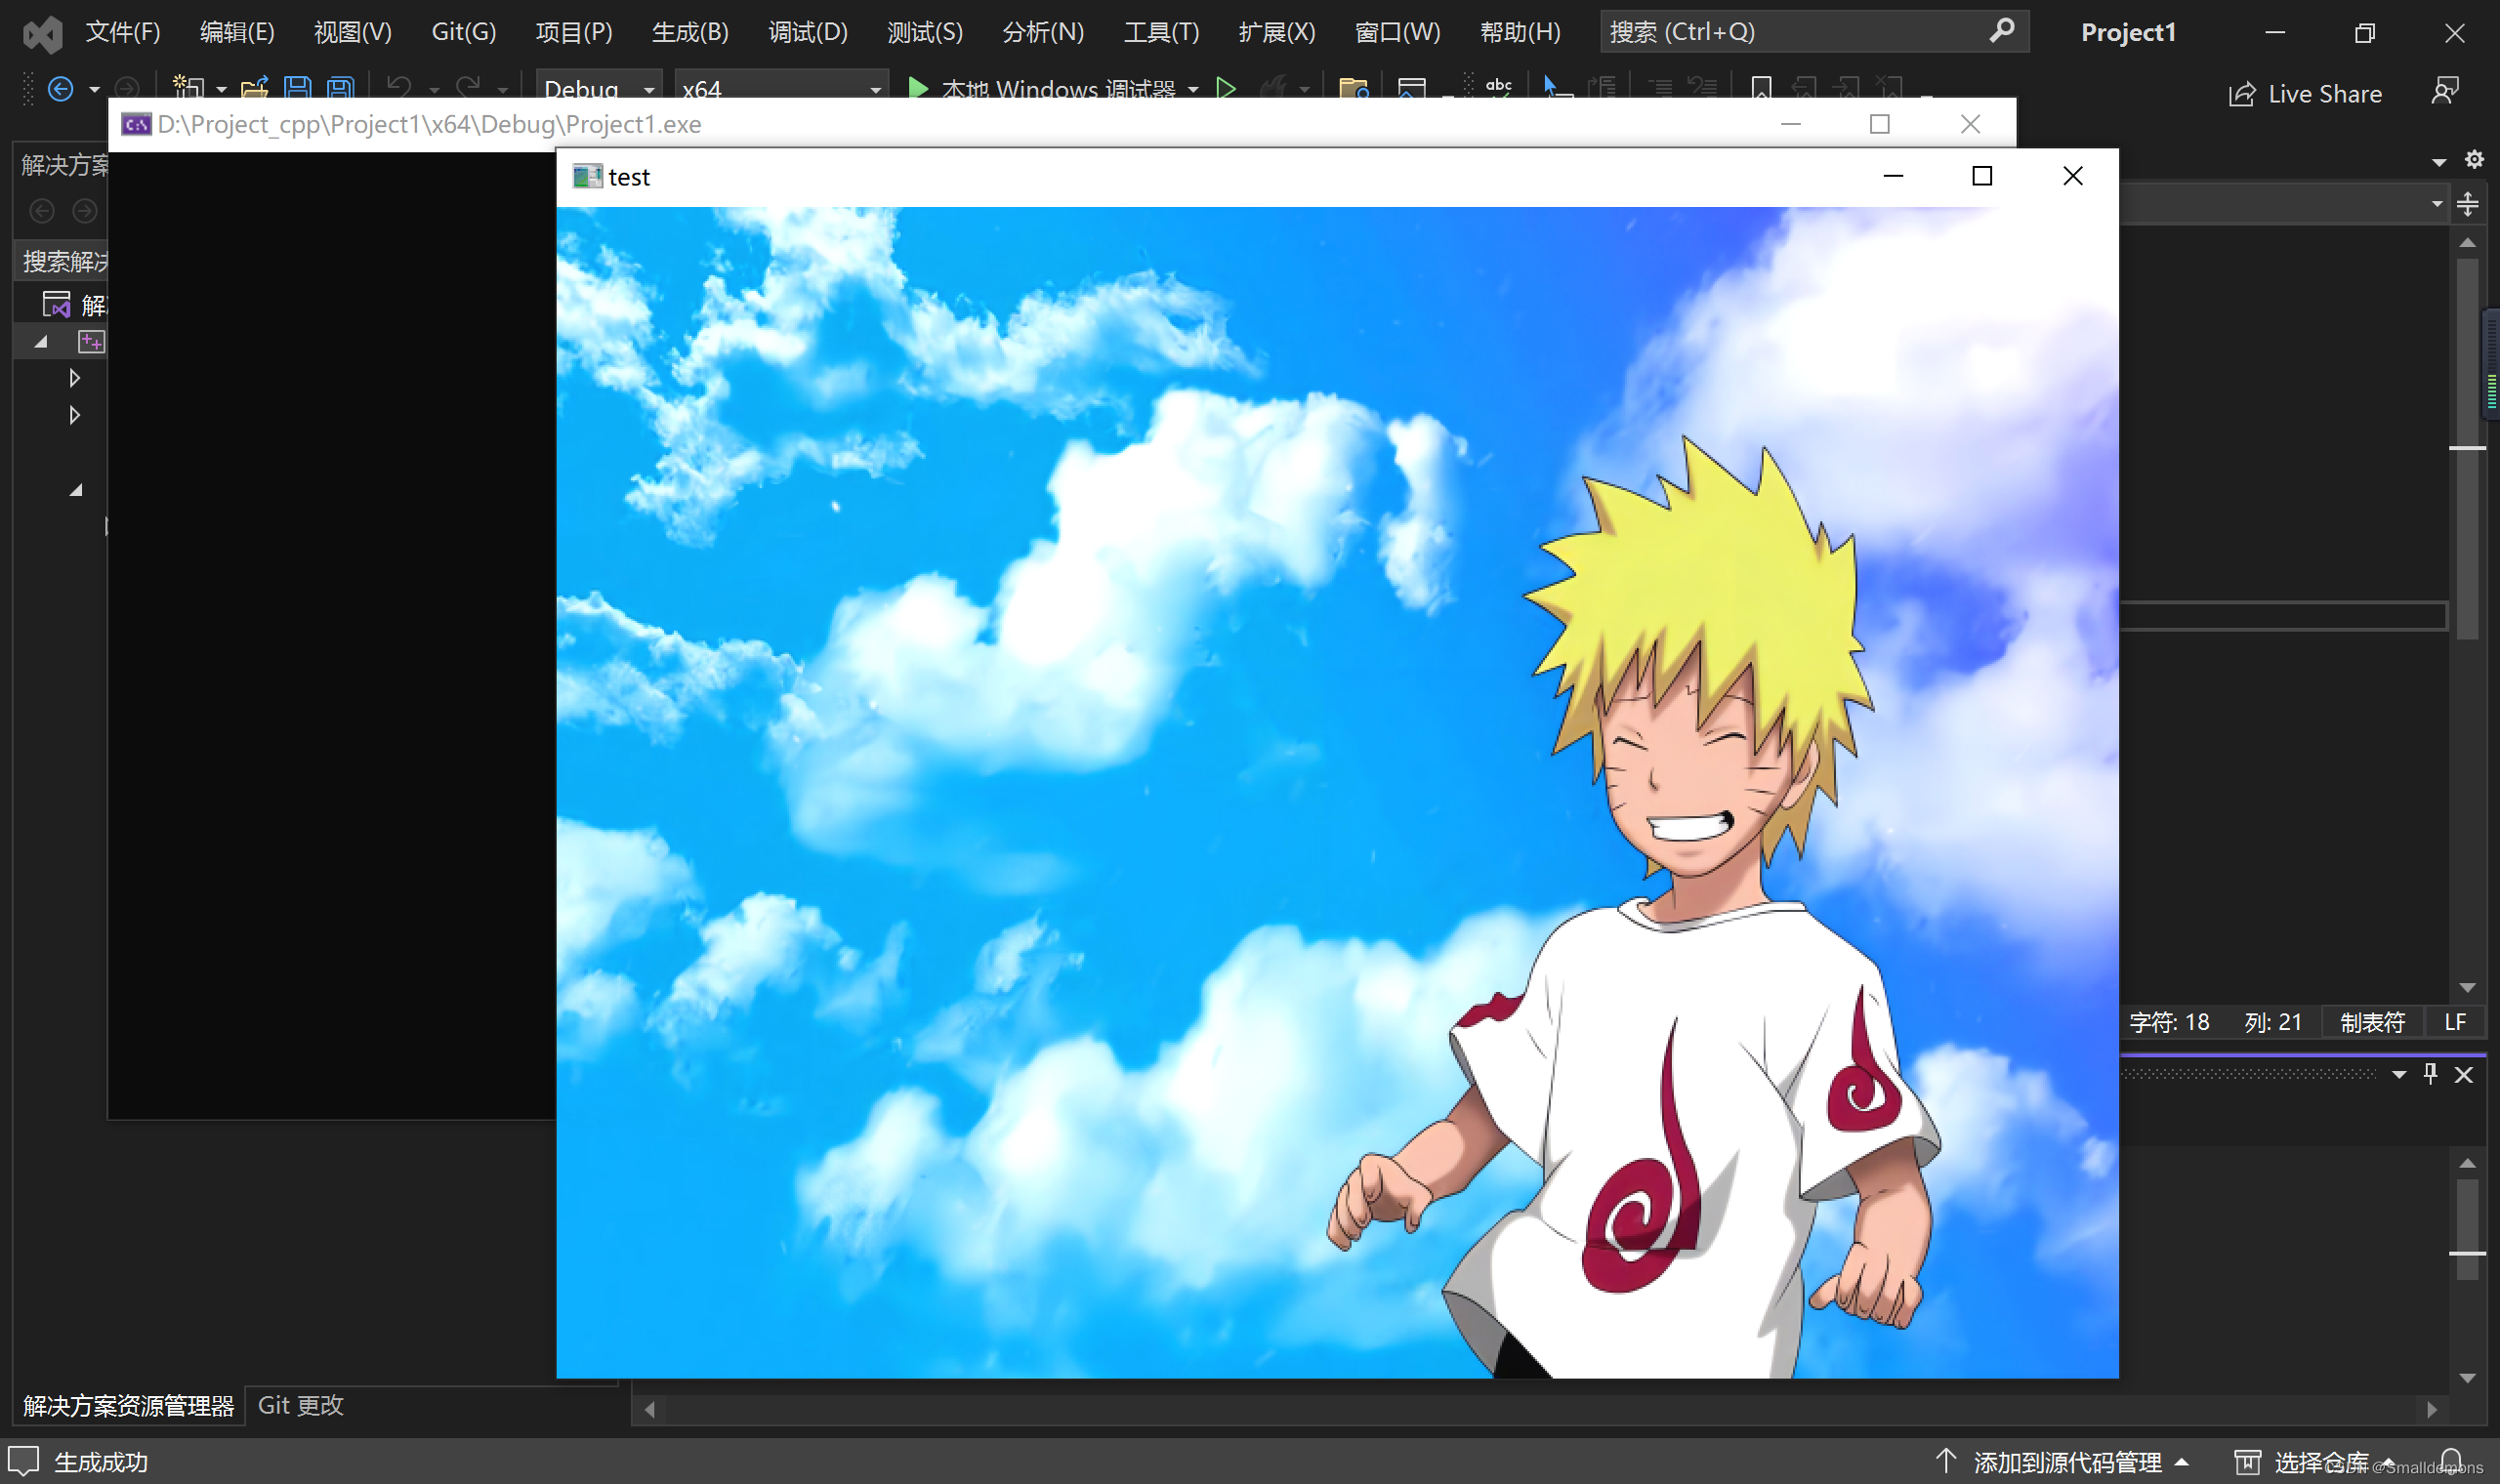2500x1484 pixels.
Task: Close the output panel with X icon
Action: 2464,1075
